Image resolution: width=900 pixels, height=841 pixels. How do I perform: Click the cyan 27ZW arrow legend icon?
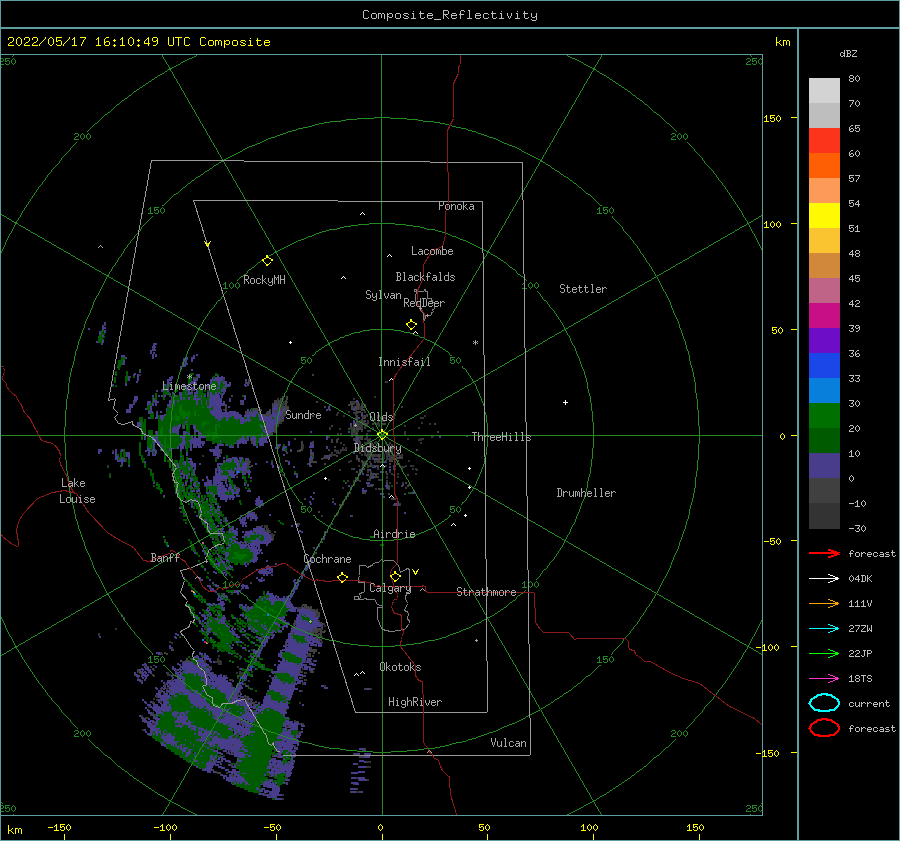[824, 629]
